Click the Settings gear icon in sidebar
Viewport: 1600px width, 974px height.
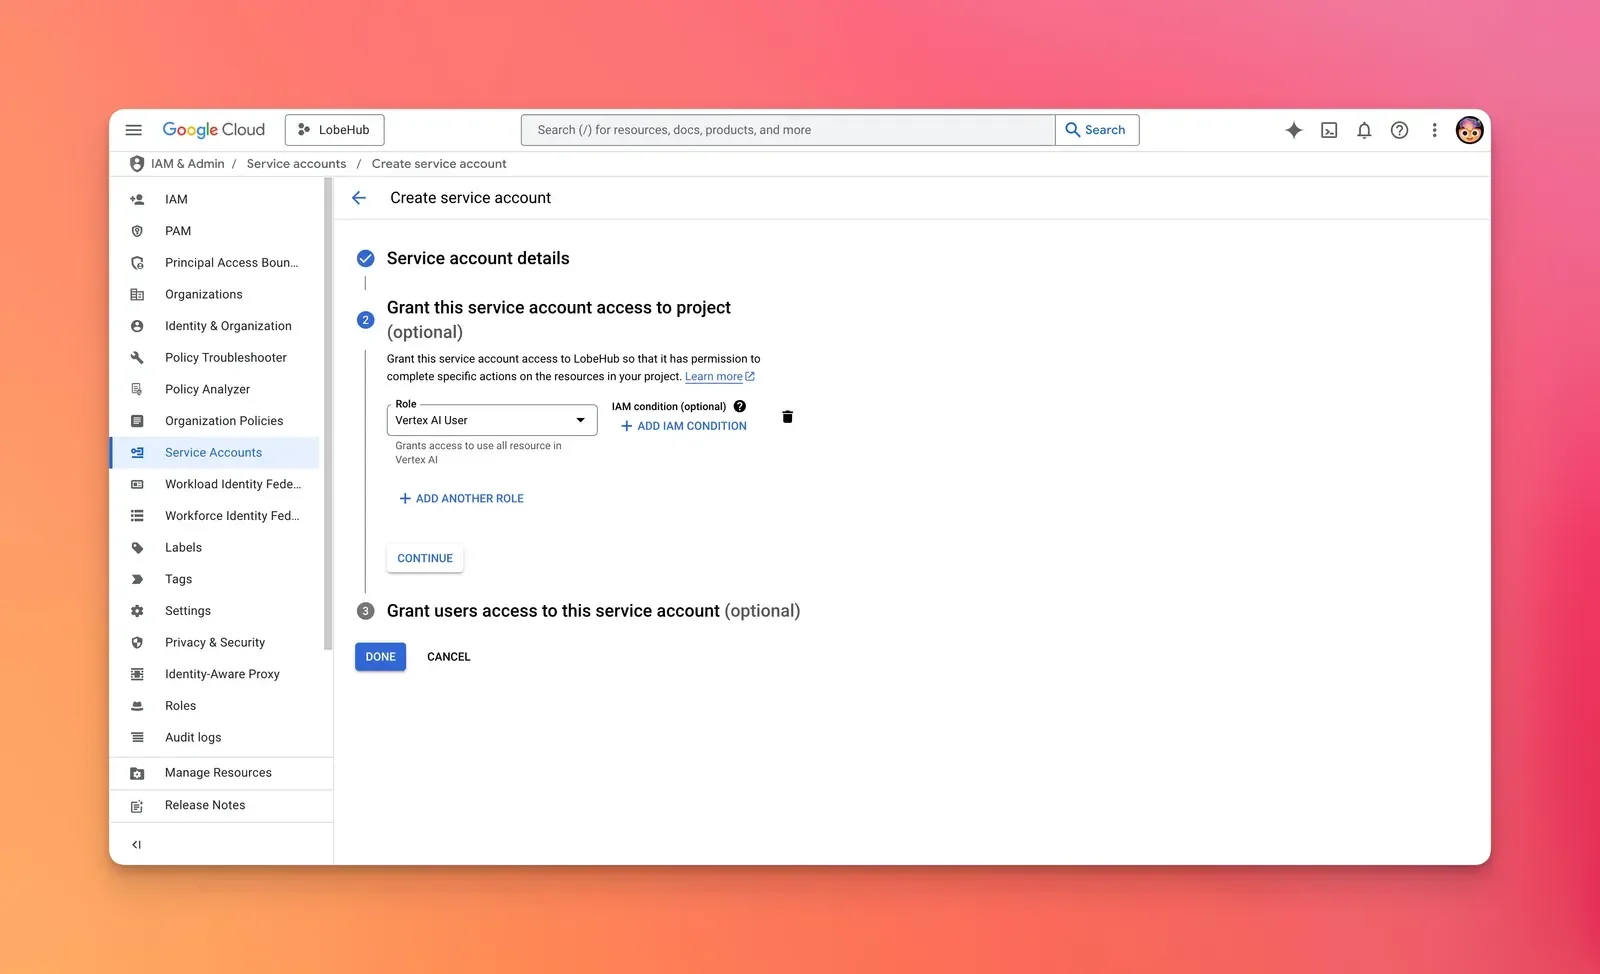click(x=137, y=611)
